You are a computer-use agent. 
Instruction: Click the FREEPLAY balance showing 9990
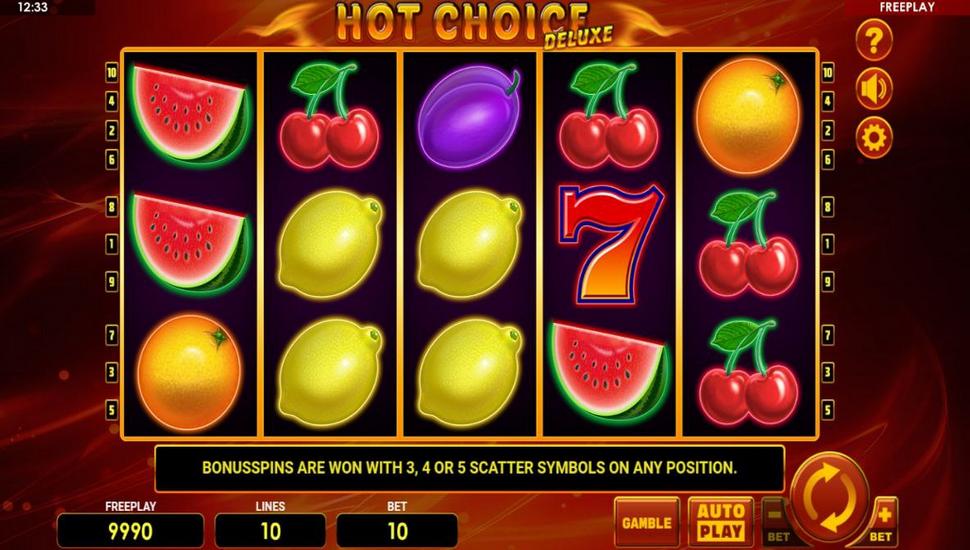tap(130, 531)
